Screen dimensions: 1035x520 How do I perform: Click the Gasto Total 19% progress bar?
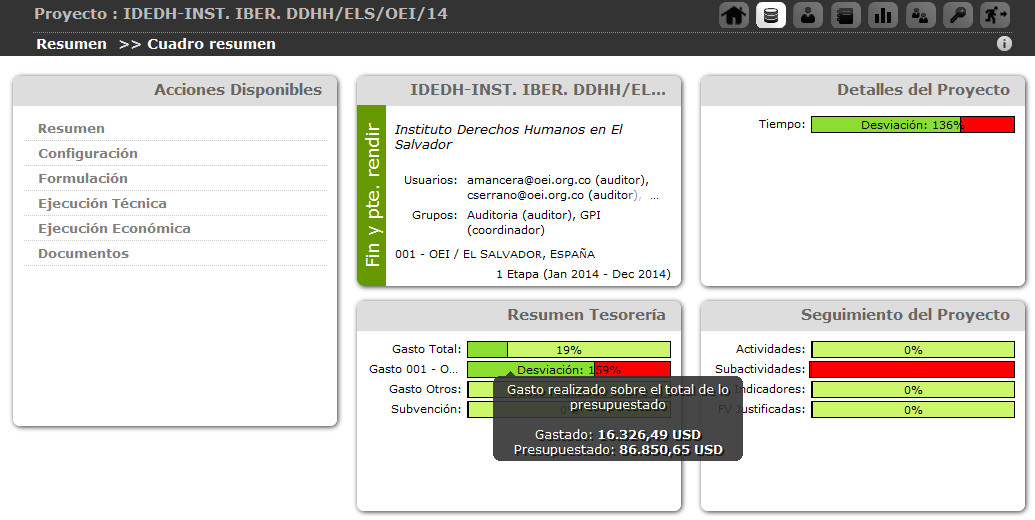569,350
